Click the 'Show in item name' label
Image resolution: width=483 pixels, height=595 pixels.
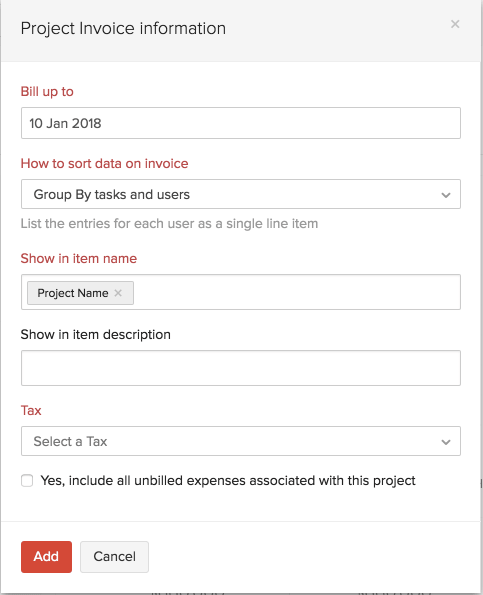coord(79,258)
